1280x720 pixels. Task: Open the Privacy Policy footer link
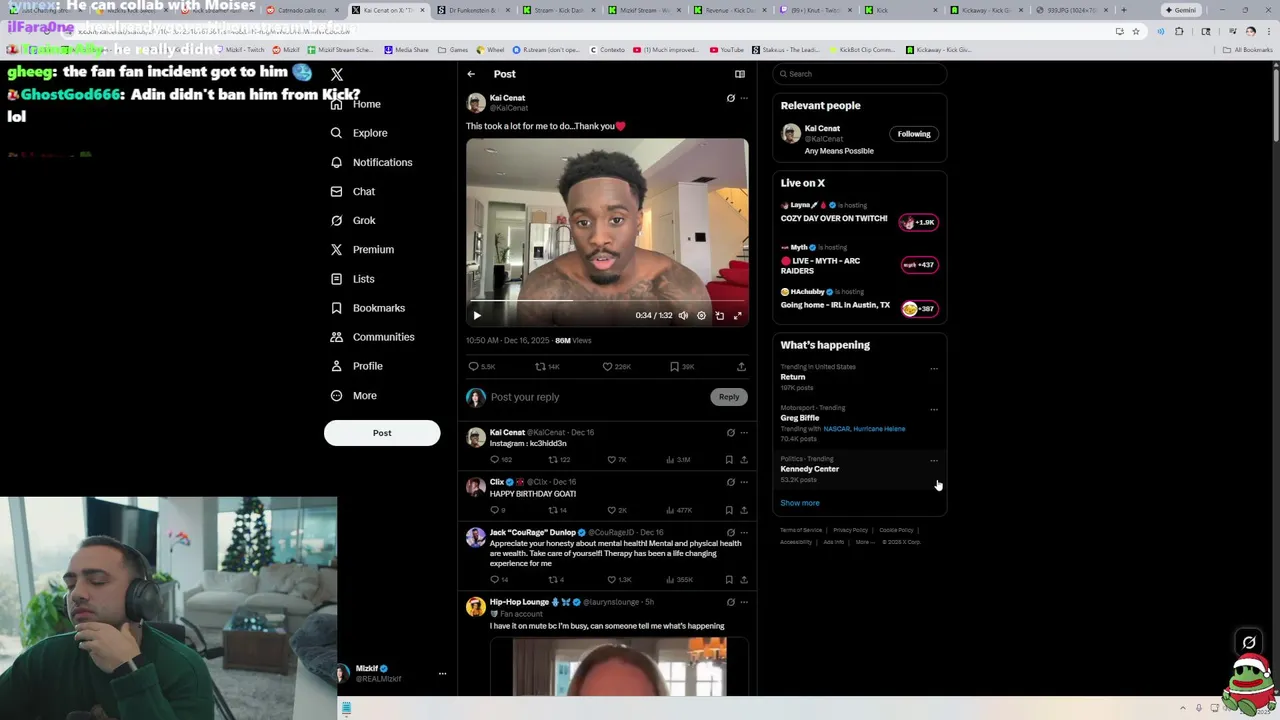[850, 530]
